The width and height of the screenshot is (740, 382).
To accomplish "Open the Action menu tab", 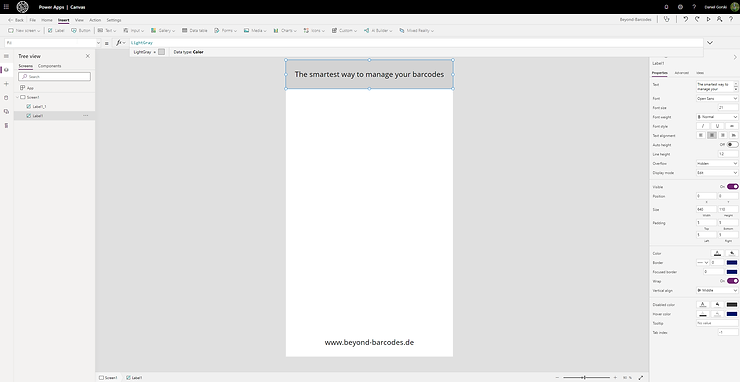I will click(x=95, y=20).
